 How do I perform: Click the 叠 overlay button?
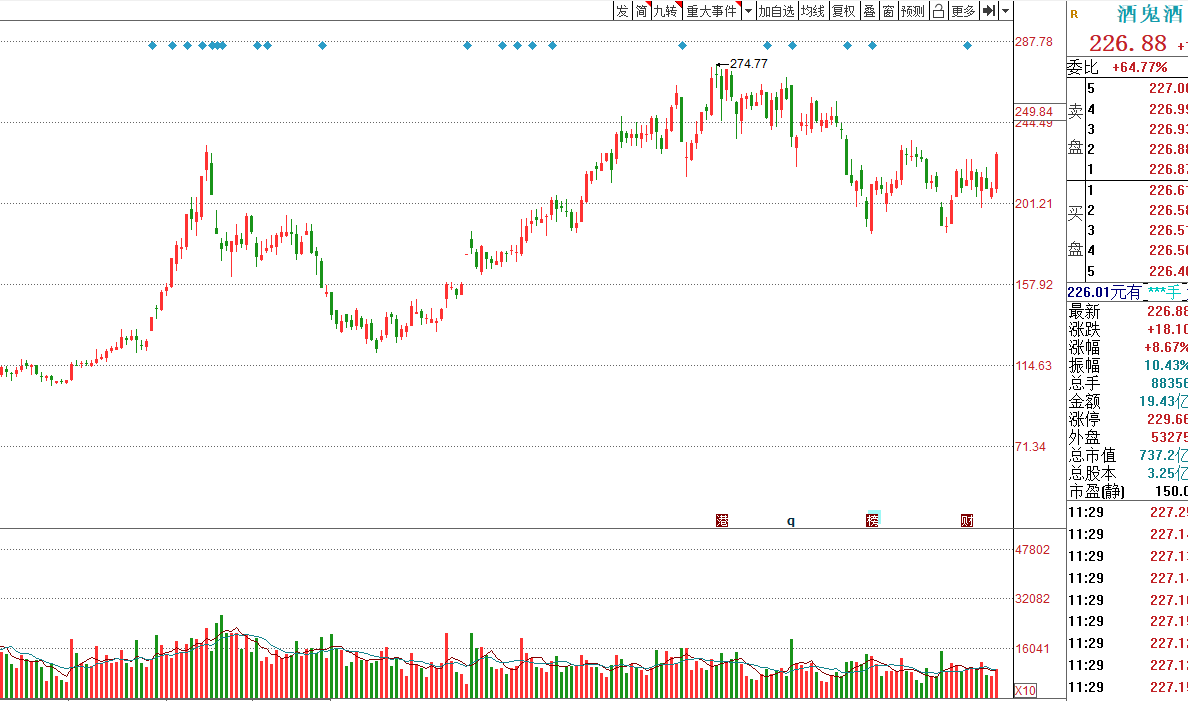click(870, 11)
